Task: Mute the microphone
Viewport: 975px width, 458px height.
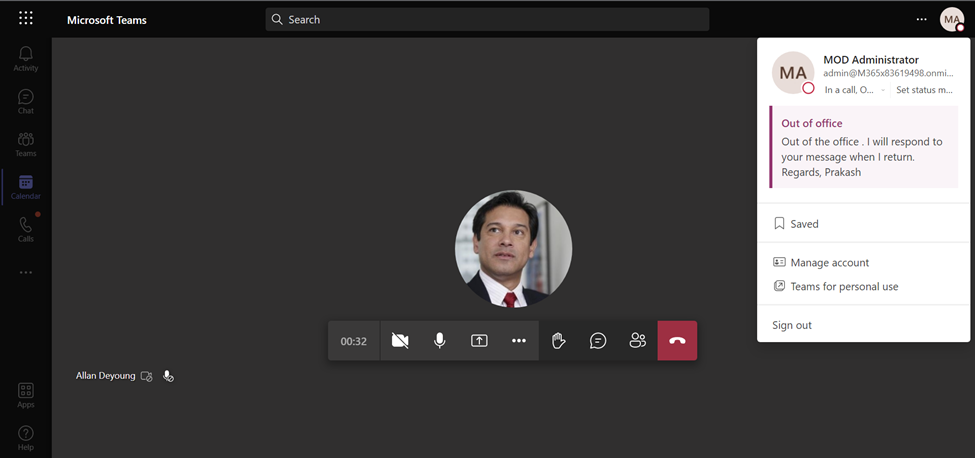Action: click(x=440, y=341)
